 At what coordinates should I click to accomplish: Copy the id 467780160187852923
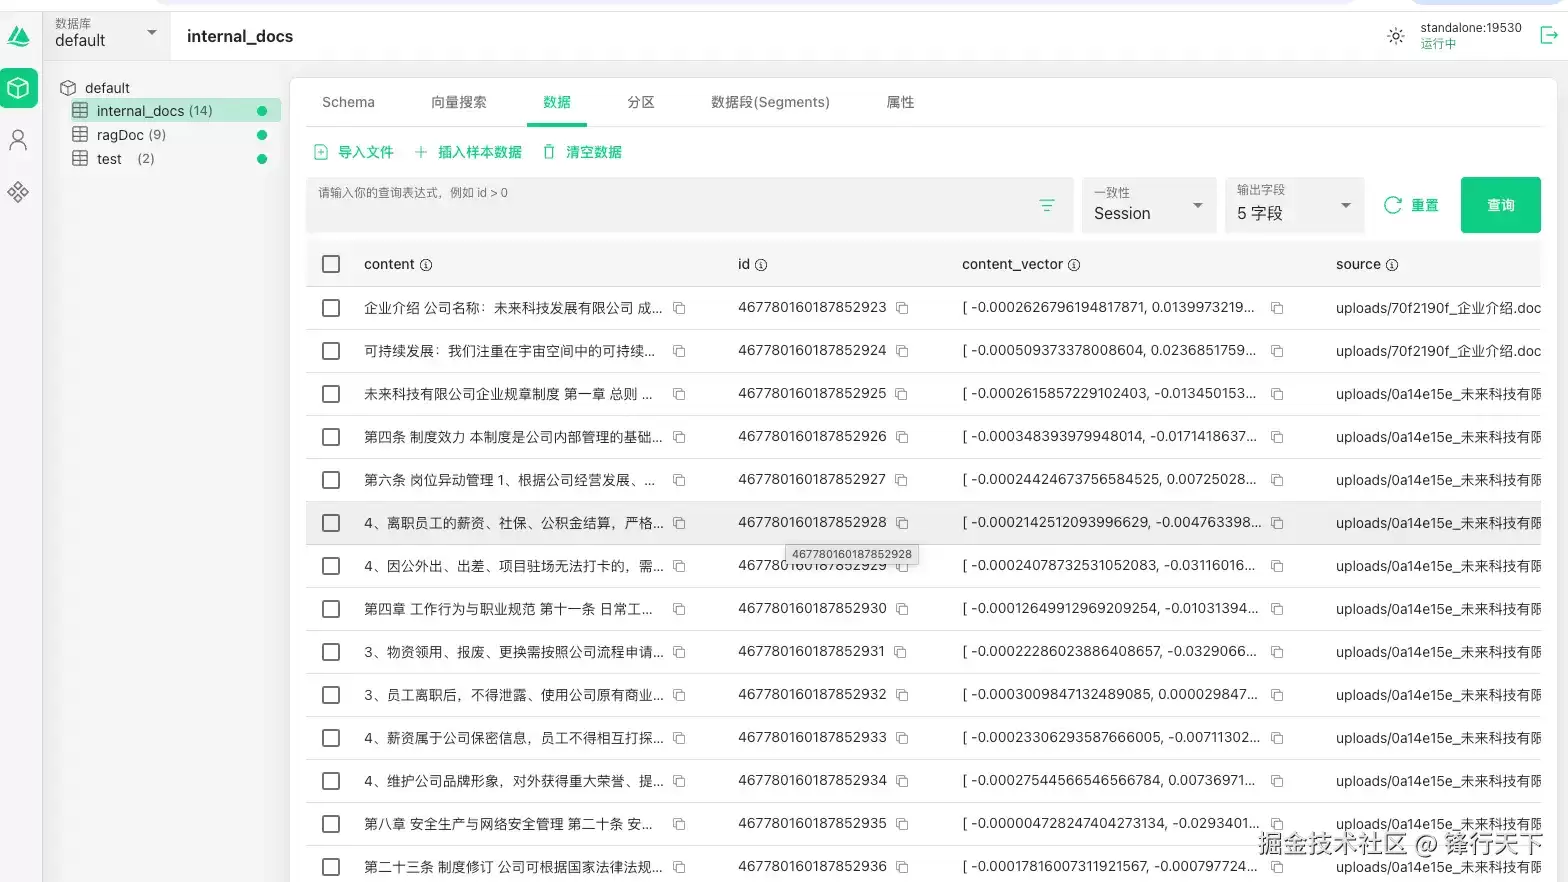(x=902, y=308)
